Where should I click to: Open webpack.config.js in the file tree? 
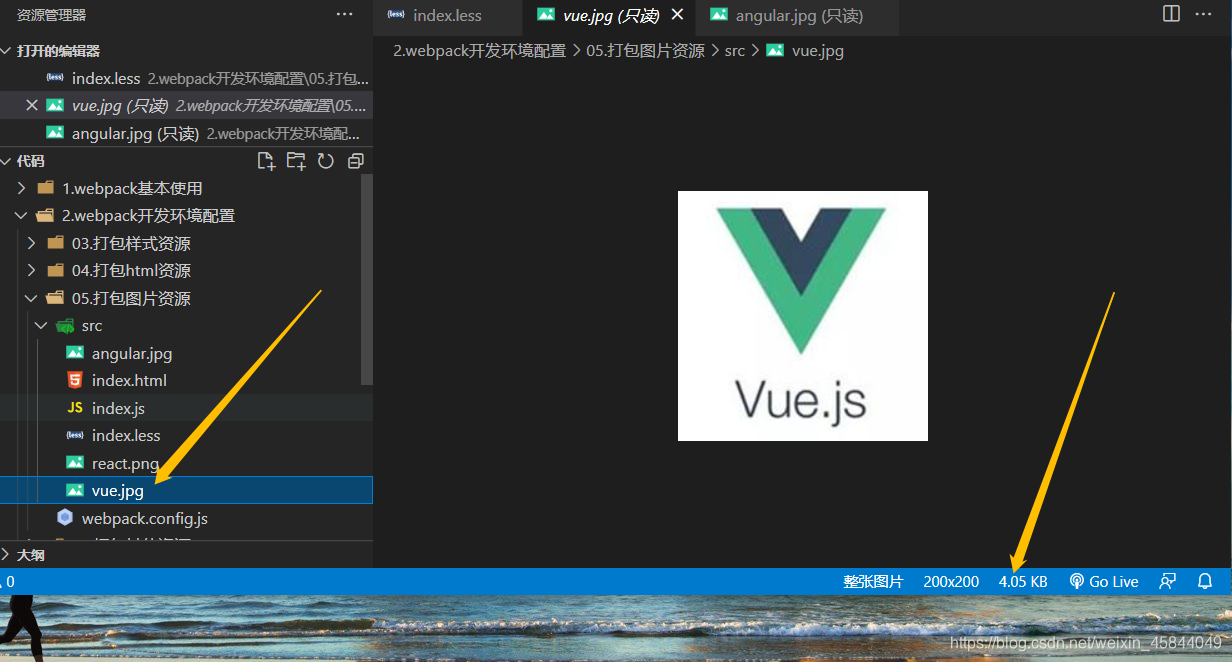click(x=180, y=518)
